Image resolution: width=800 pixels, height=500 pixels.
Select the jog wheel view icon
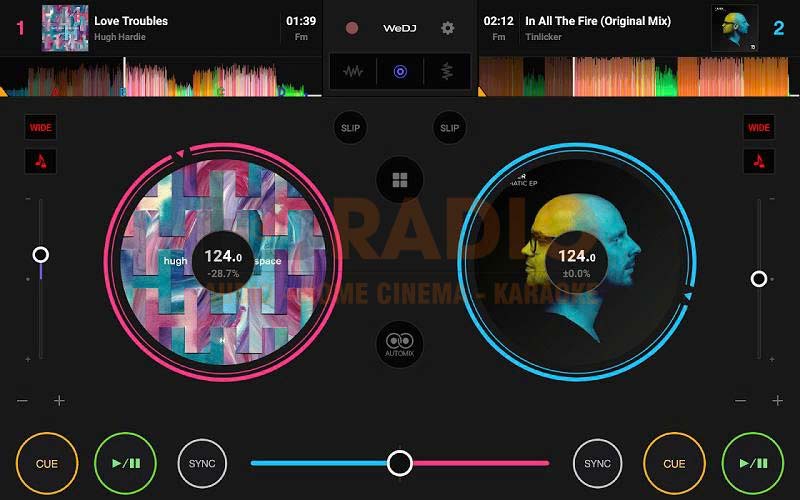coord(400,72)
